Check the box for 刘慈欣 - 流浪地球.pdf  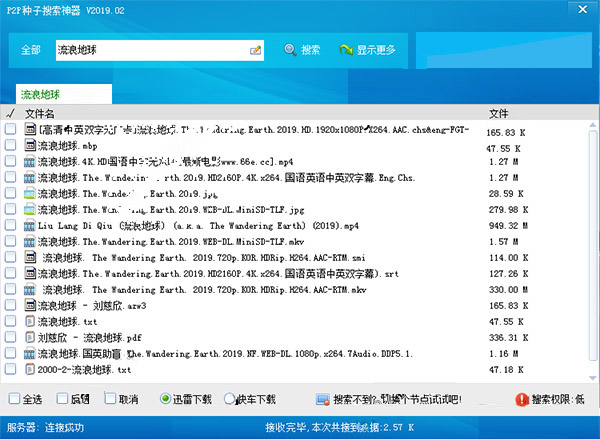[x=10, y=337]
